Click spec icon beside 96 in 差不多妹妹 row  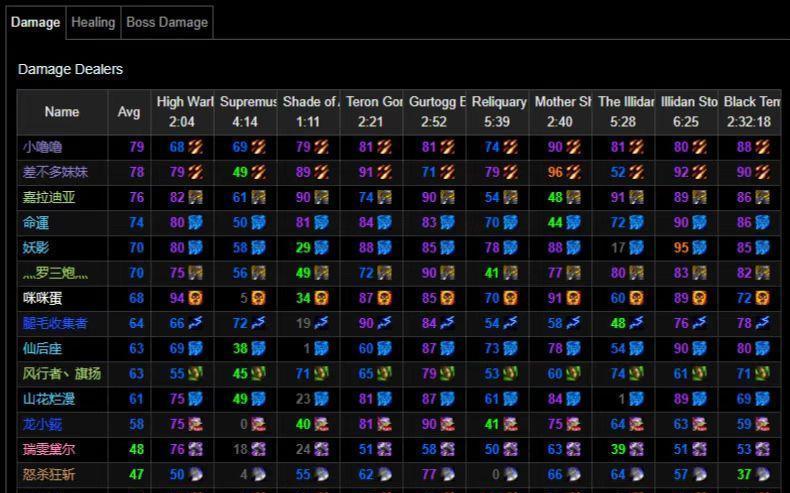(x=573, y=172)
